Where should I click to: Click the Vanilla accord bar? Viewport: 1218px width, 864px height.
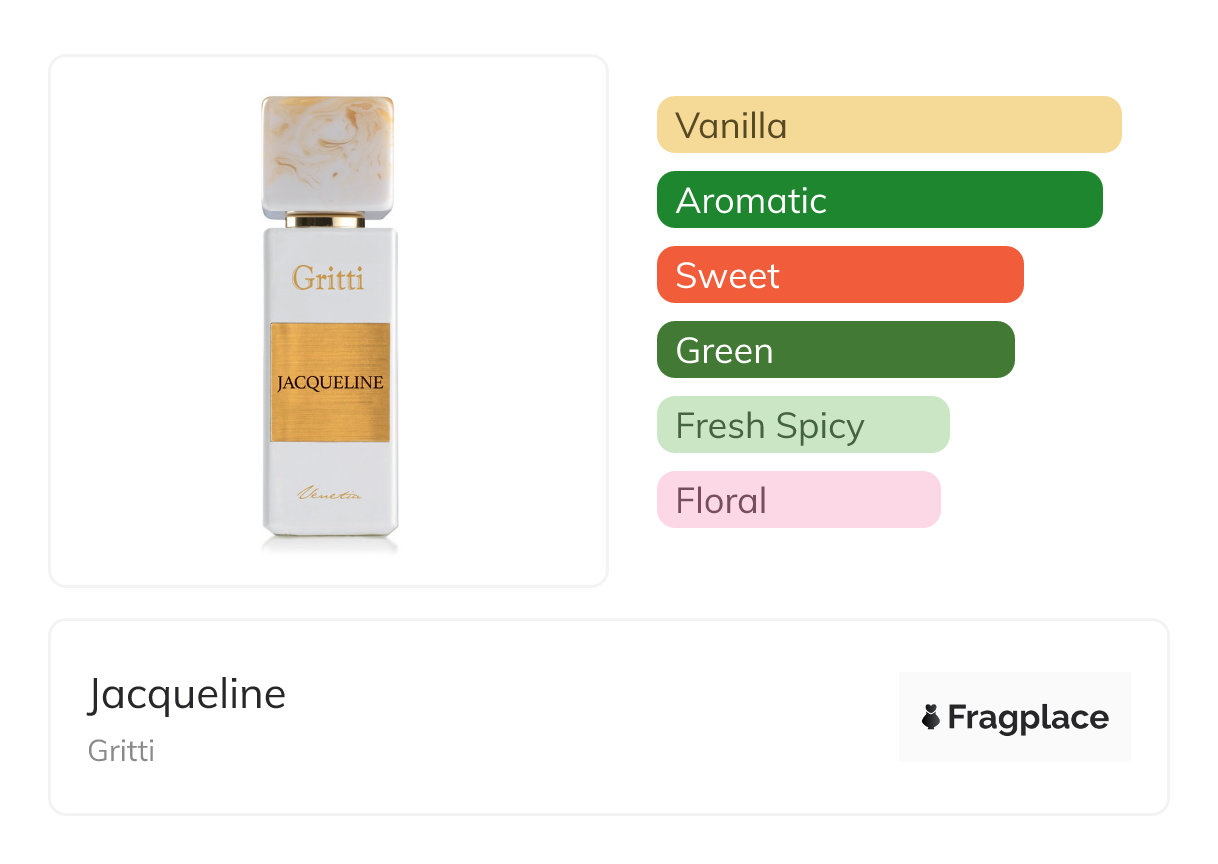(888, 125)
